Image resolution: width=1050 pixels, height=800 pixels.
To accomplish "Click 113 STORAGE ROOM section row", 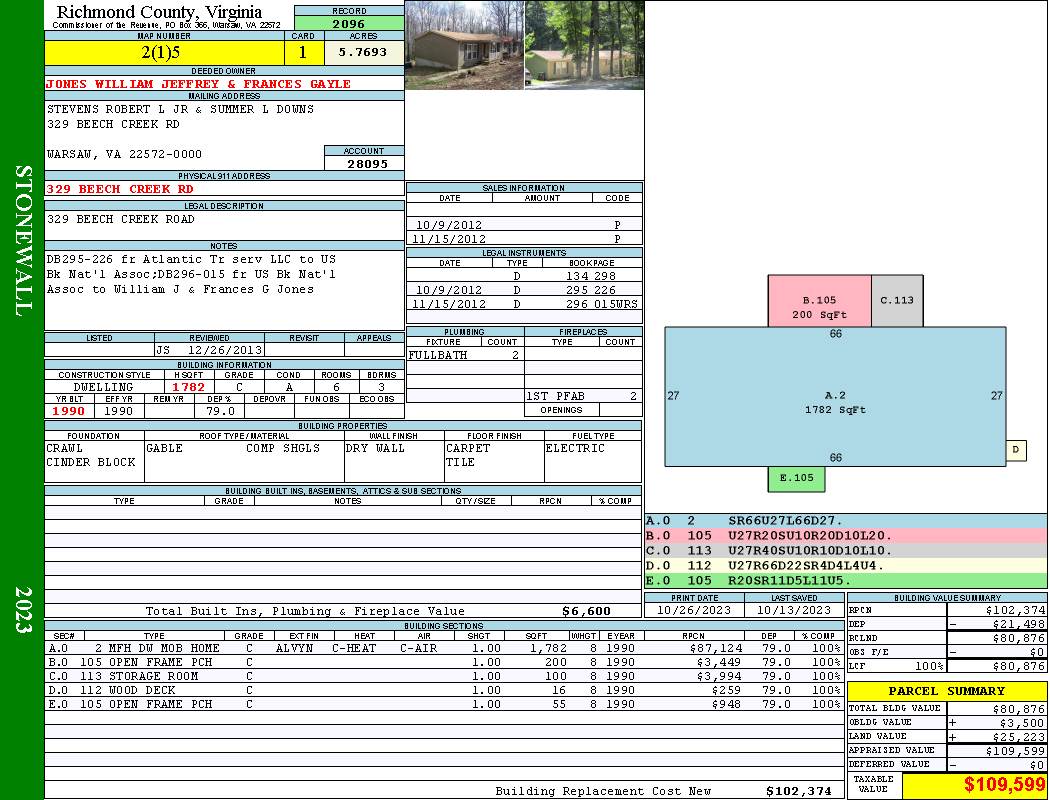I will click(x=443, y=676).
